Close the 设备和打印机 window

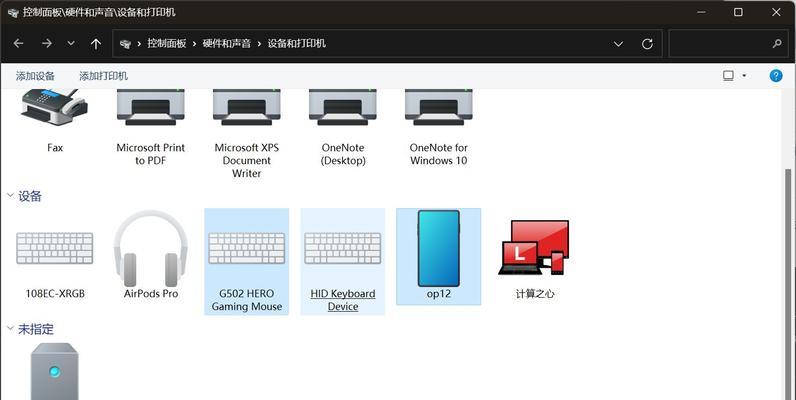[x=776, y=12]
